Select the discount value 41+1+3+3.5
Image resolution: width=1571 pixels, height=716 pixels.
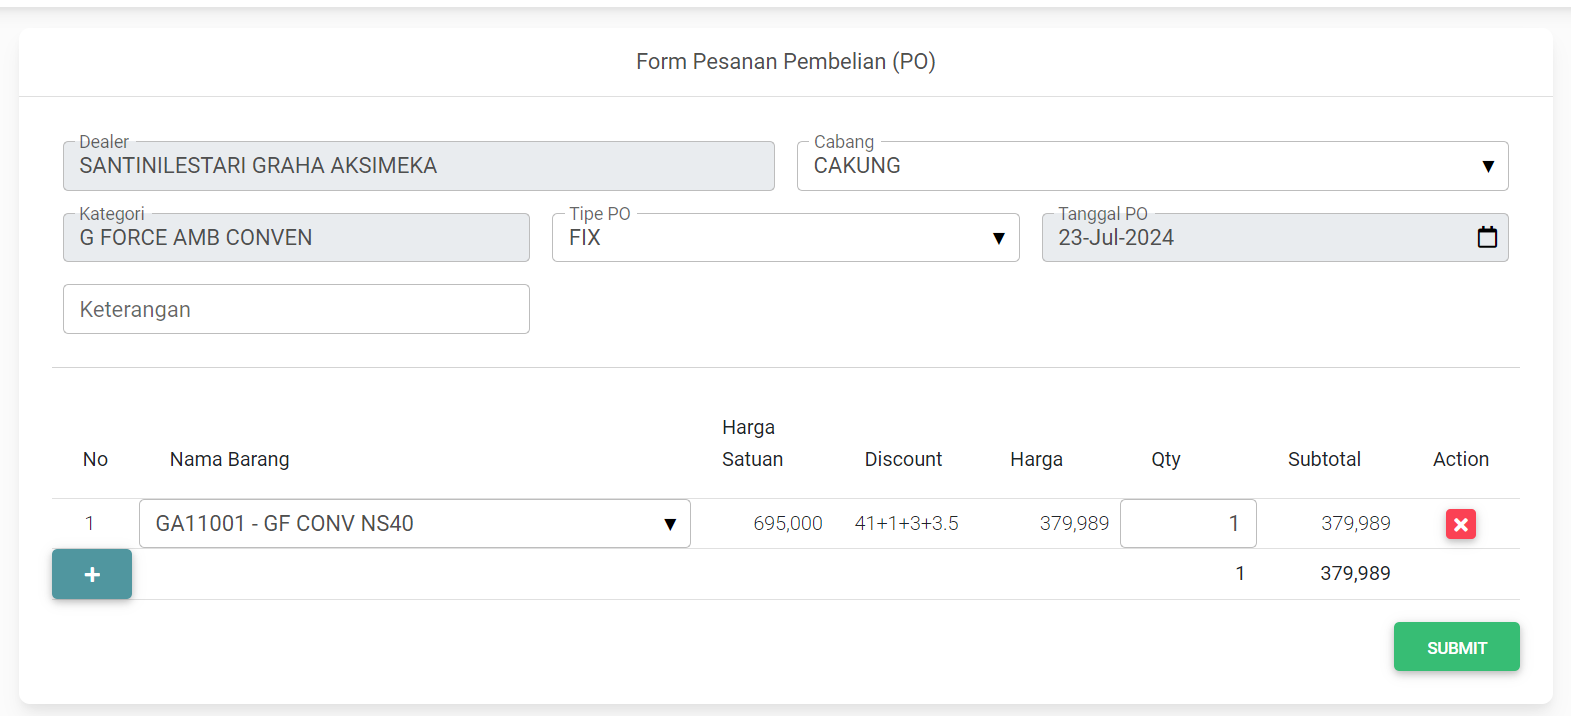(906, 524)
